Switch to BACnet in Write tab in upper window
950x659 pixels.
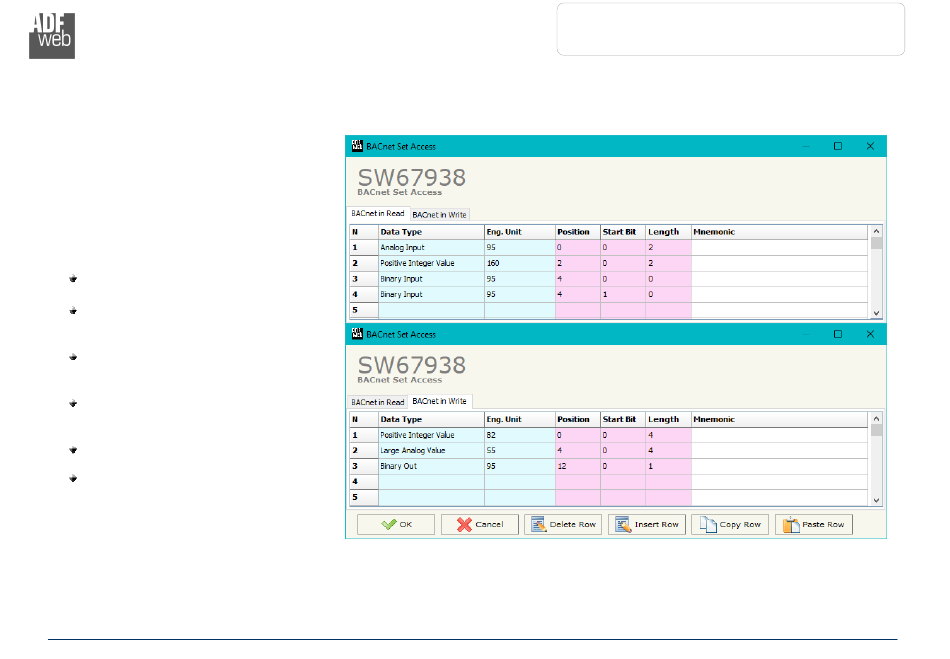(x=439, y=215)
